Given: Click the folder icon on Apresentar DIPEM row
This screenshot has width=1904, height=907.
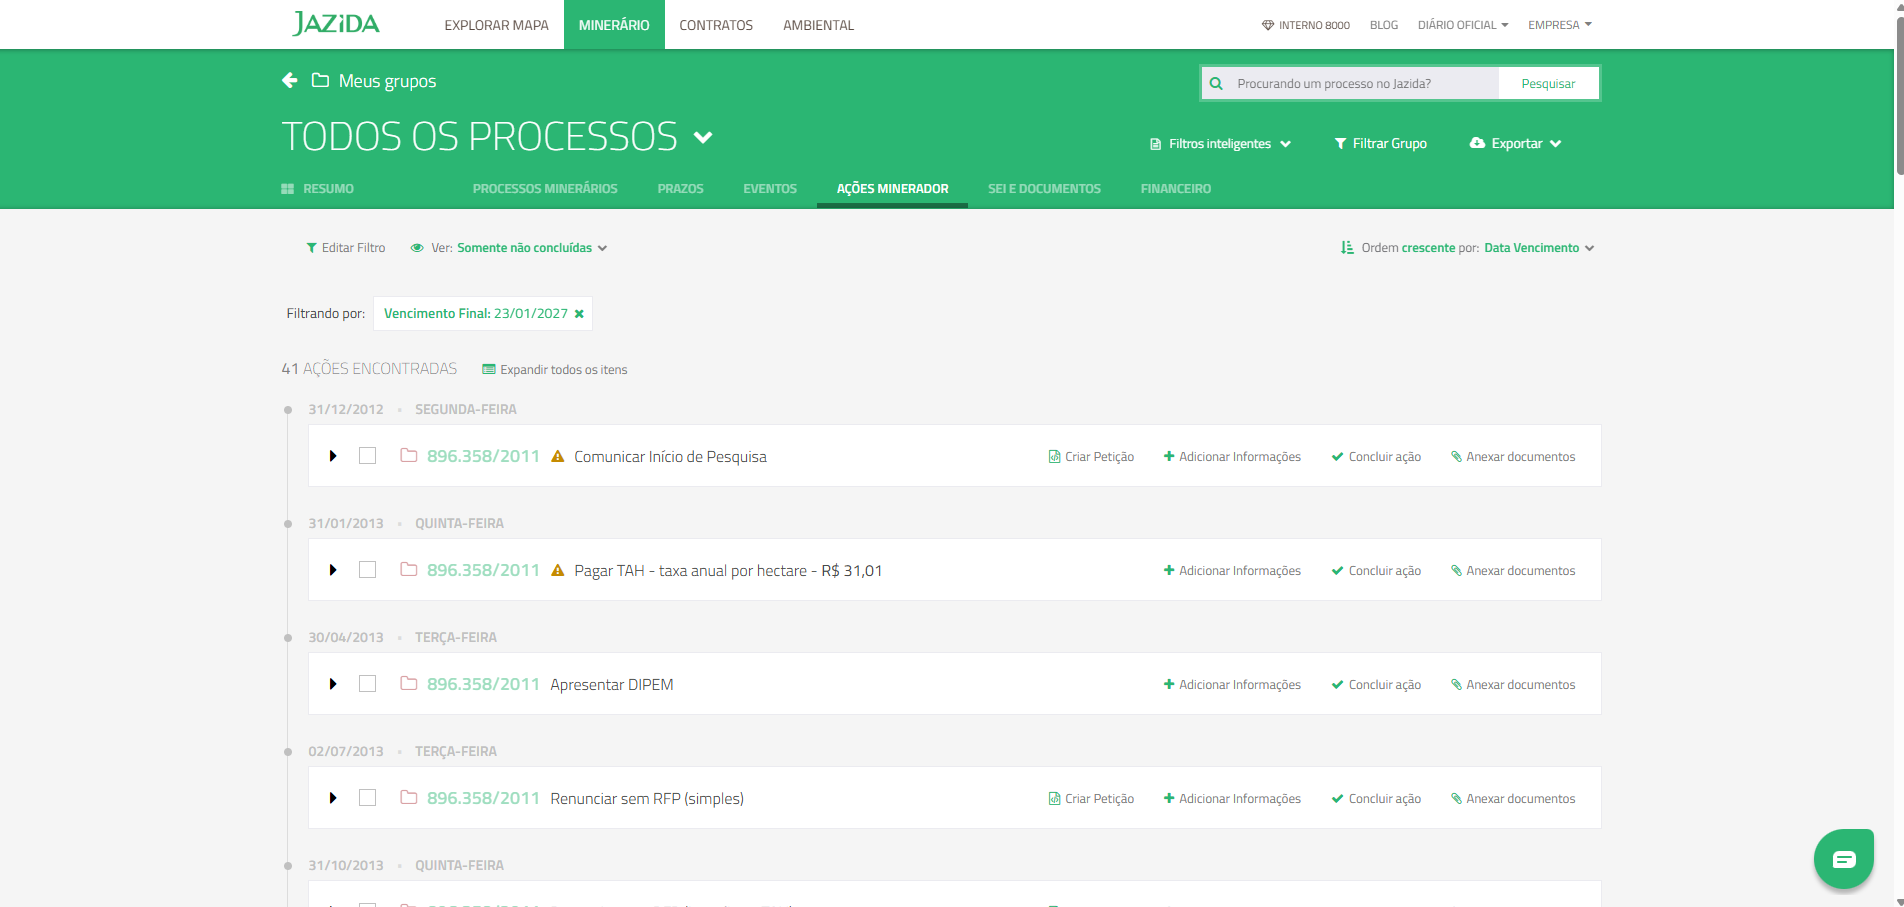Looking at the screenshot, I should pos(408,684).
